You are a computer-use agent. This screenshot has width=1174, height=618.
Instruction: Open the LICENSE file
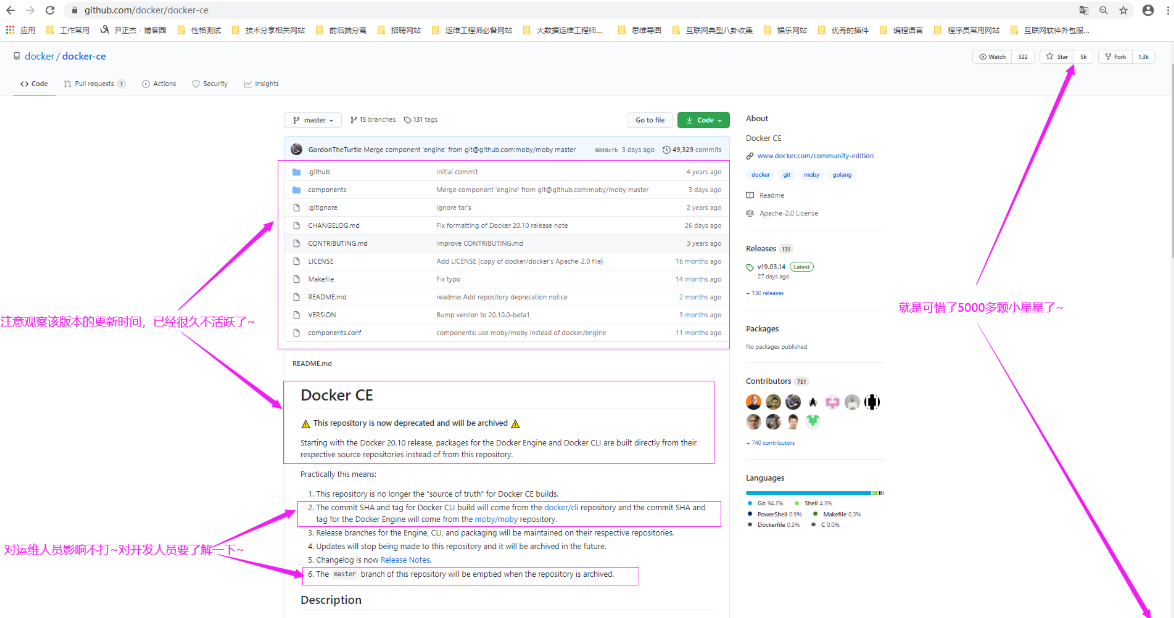(320, 261)
